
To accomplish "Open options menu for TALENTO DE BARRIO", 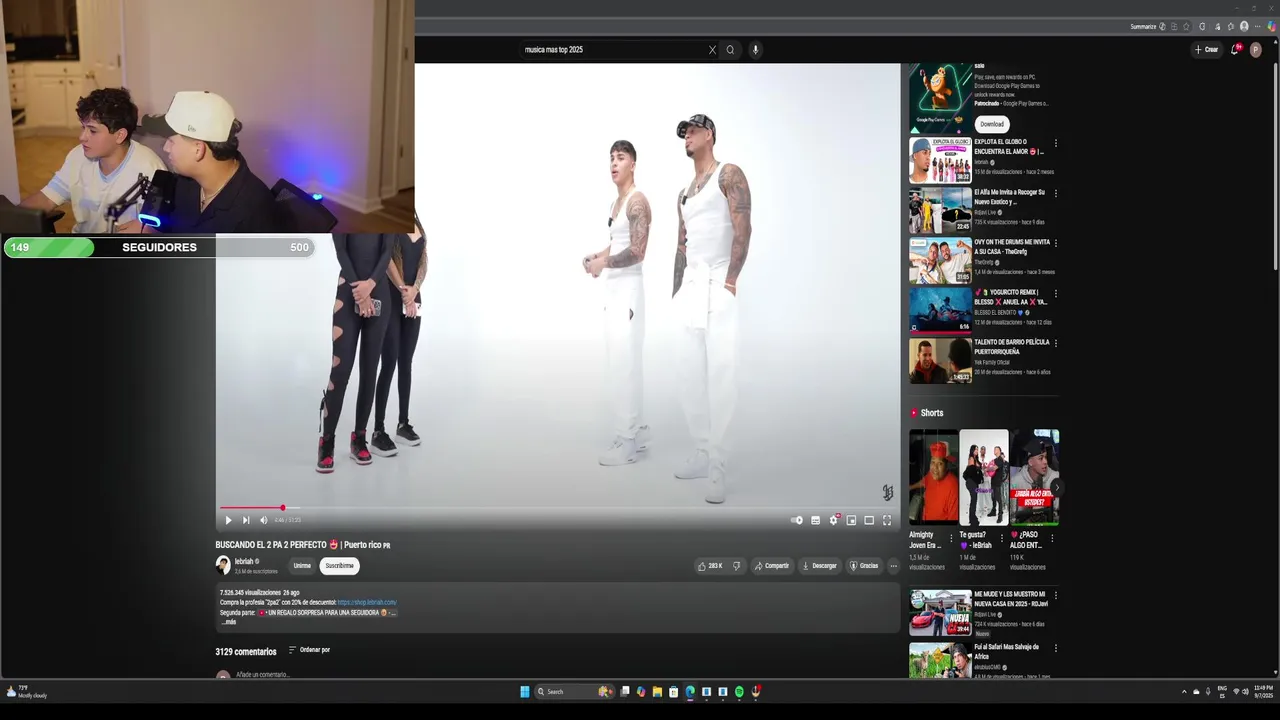I will click(x=1056, y=343).
